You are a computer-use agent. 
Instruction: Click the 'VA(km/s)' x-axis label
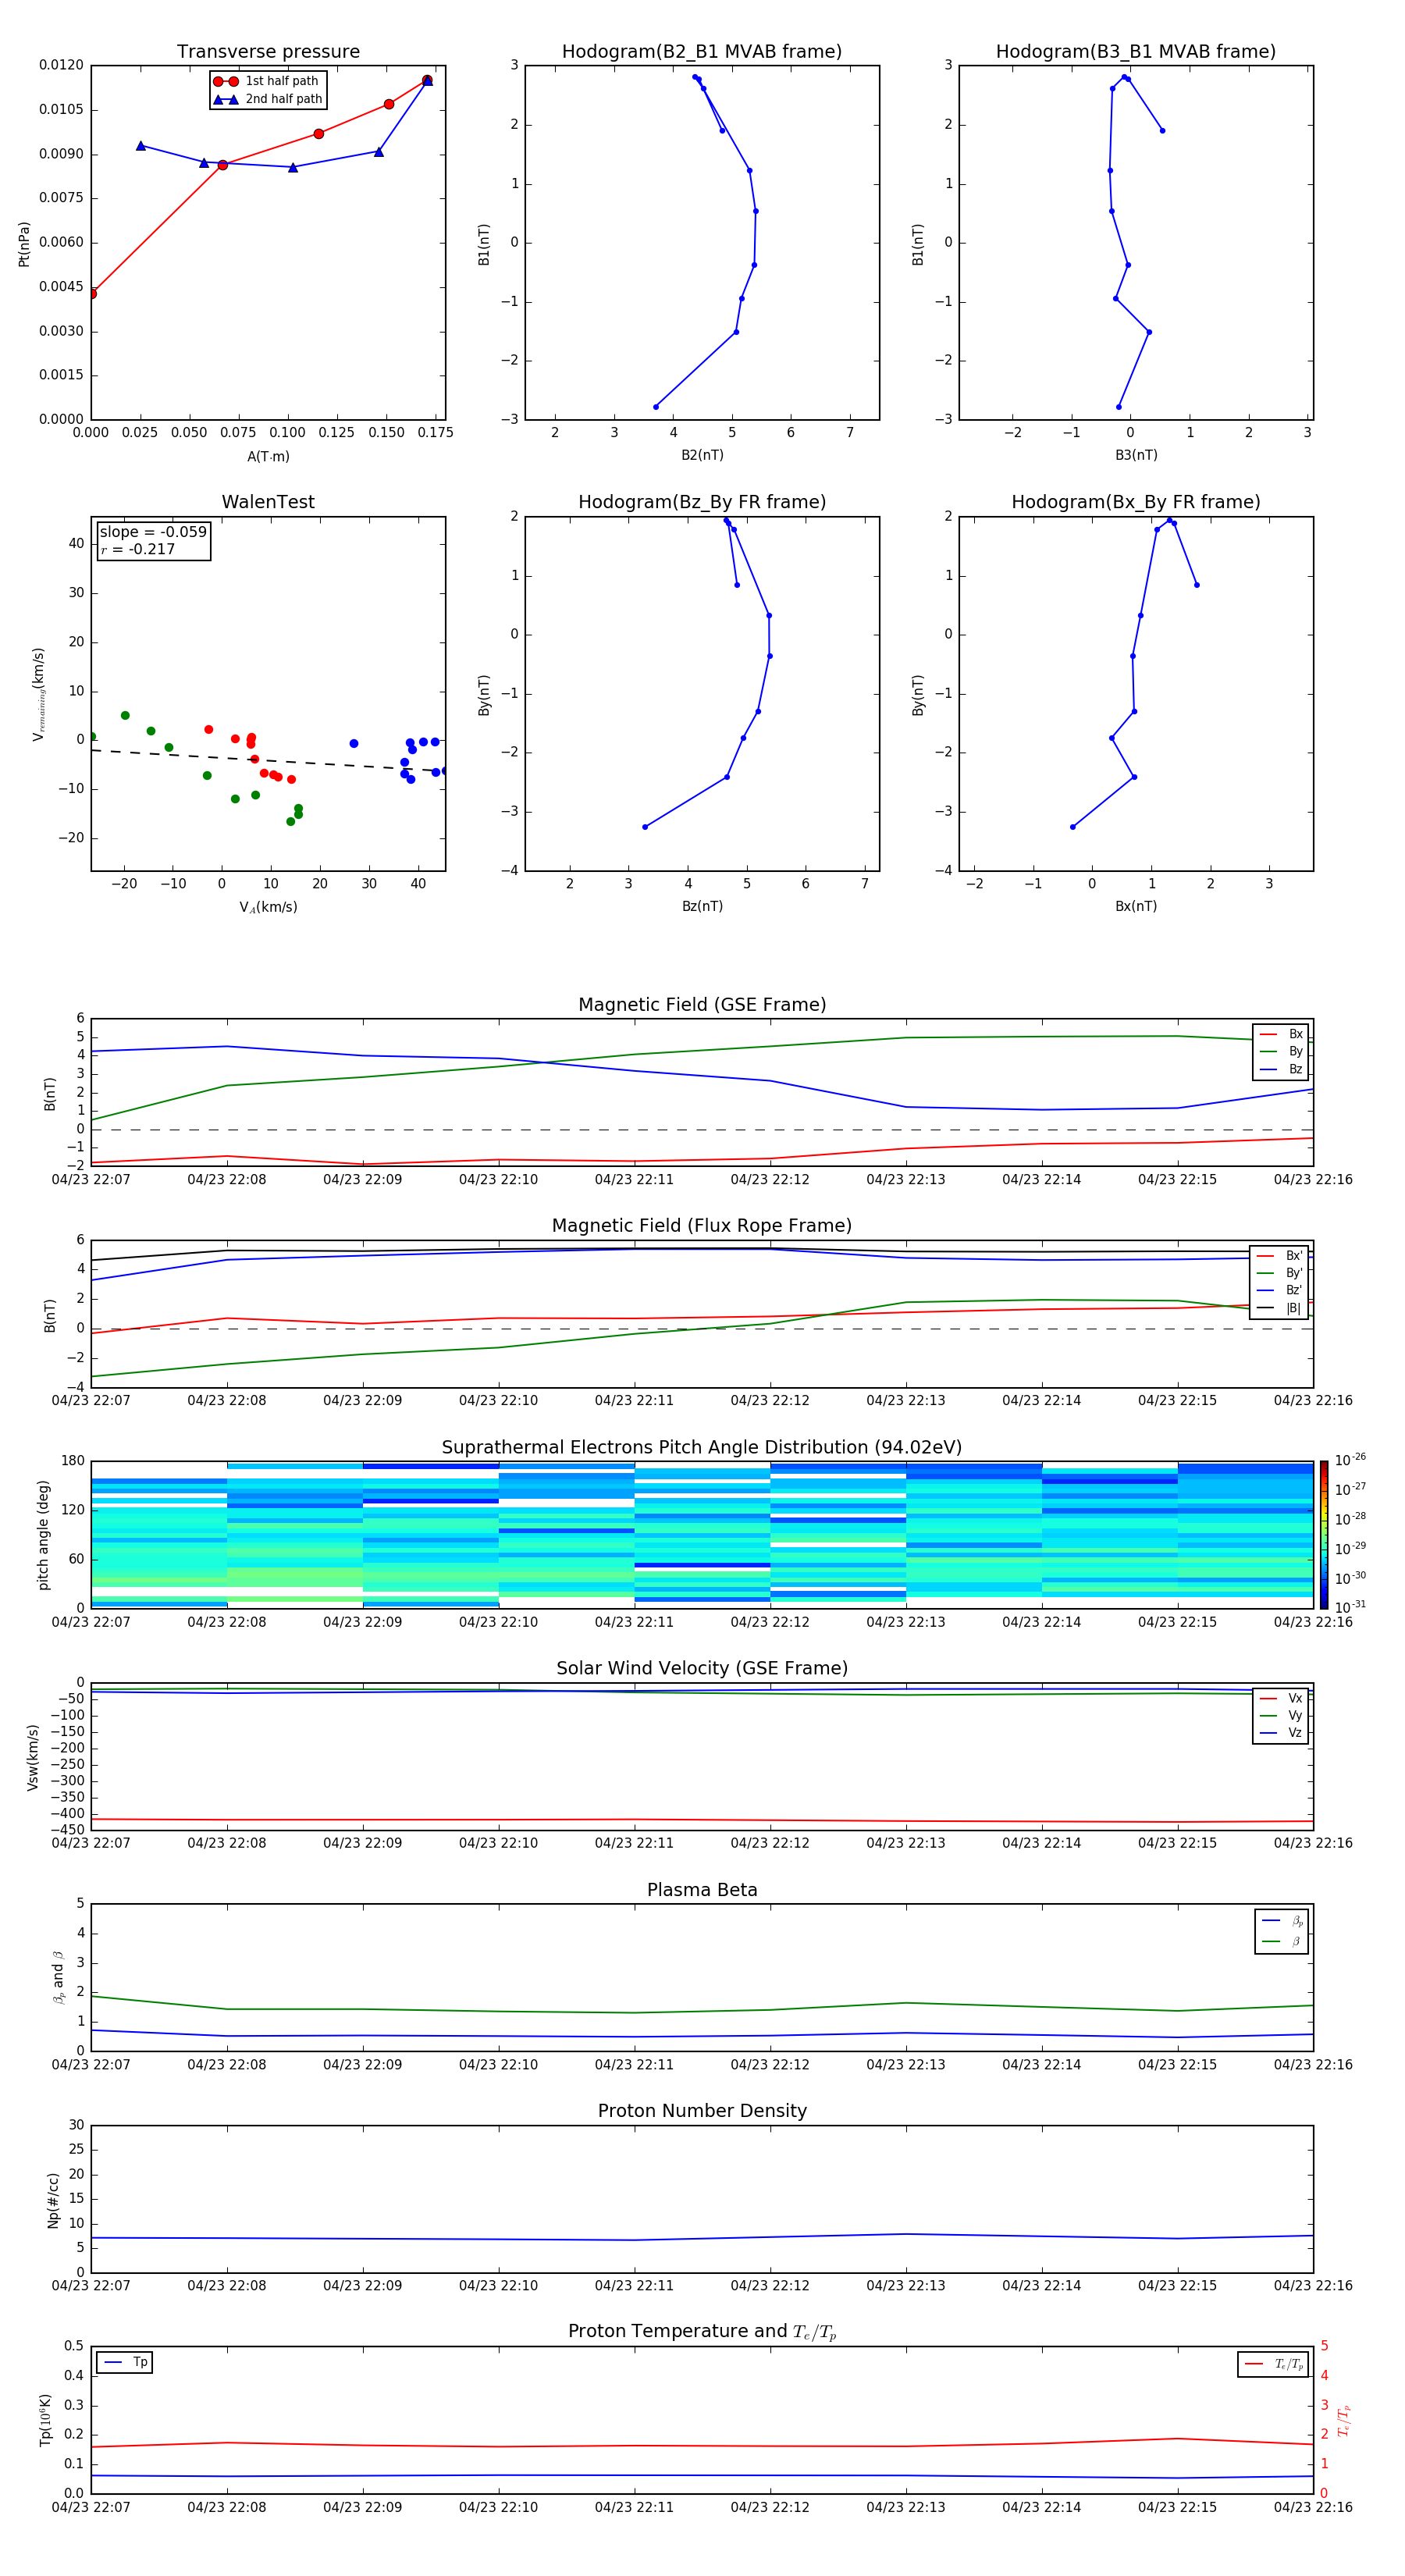click(x=268, y=907)
